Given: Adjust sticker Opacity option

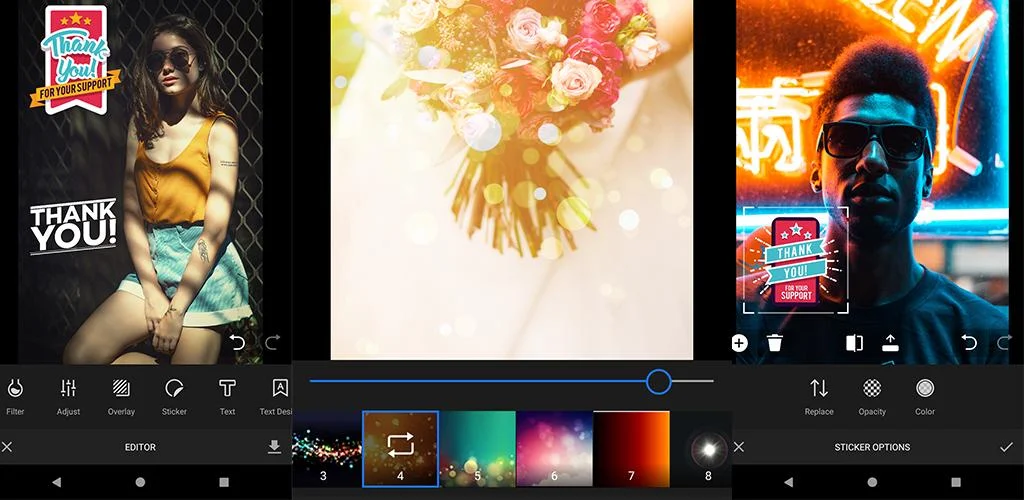Looking at the screenshot, I should (x=872, y=395).
